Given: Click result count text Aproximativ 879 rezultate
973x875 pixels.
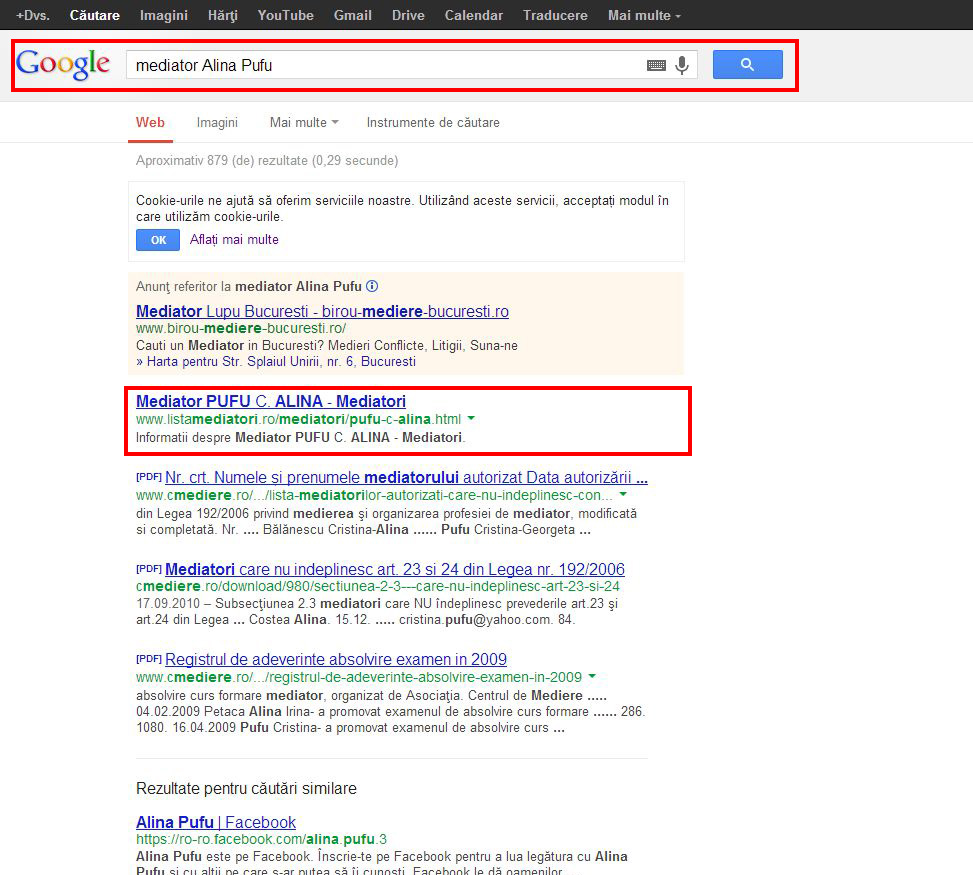Looking at the screenshot, I should [x=267, y=160].
